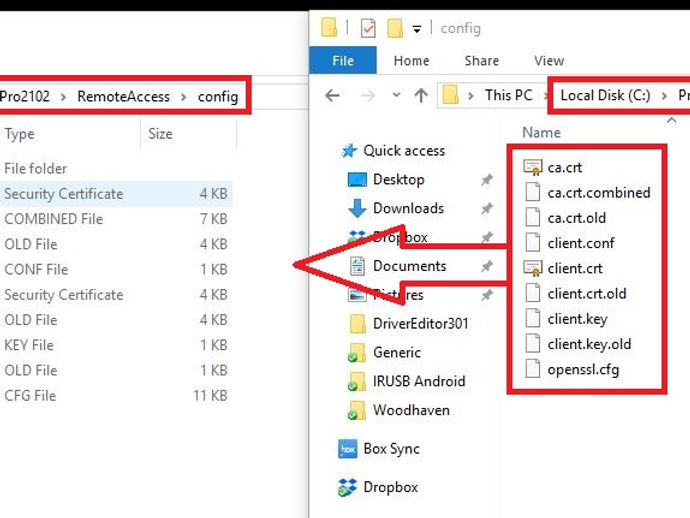Viewport: 690px width, 518px height.
Task: Expand chevron after RemoteAccess in left window
Action: [x=184, y=97]
